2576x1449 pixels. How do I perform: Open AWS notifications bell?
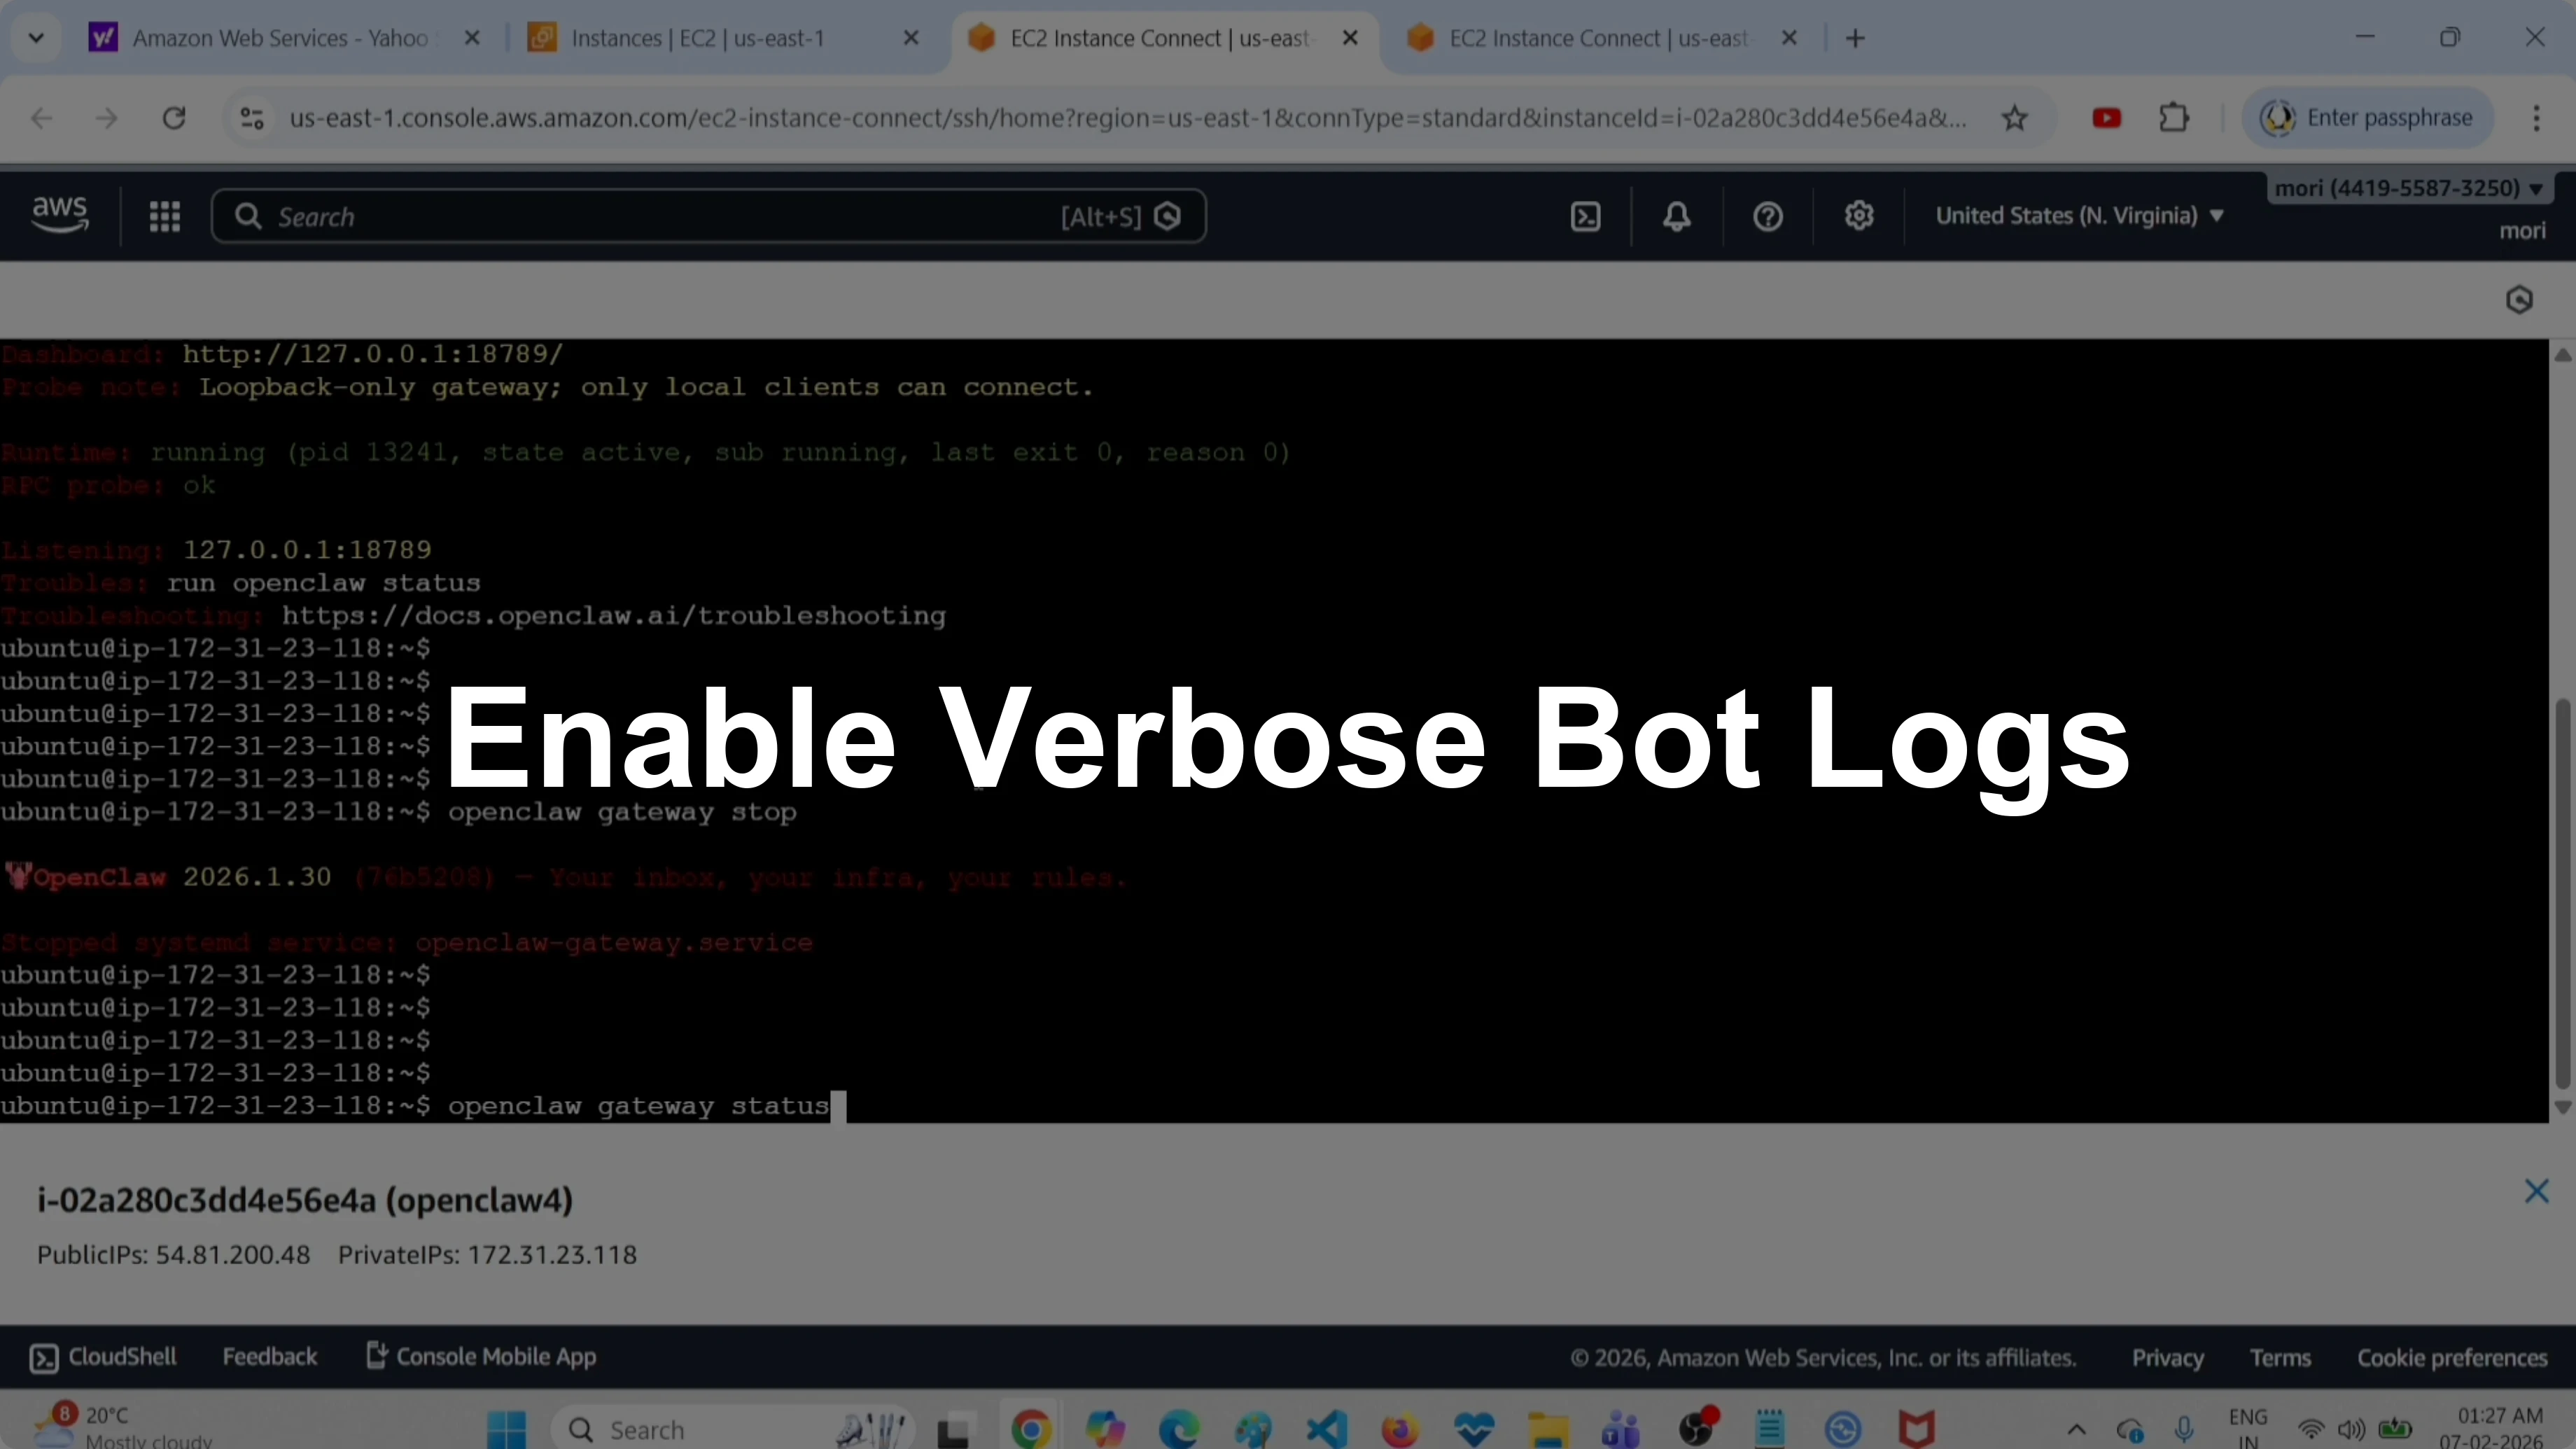(x=1677, y=216)
